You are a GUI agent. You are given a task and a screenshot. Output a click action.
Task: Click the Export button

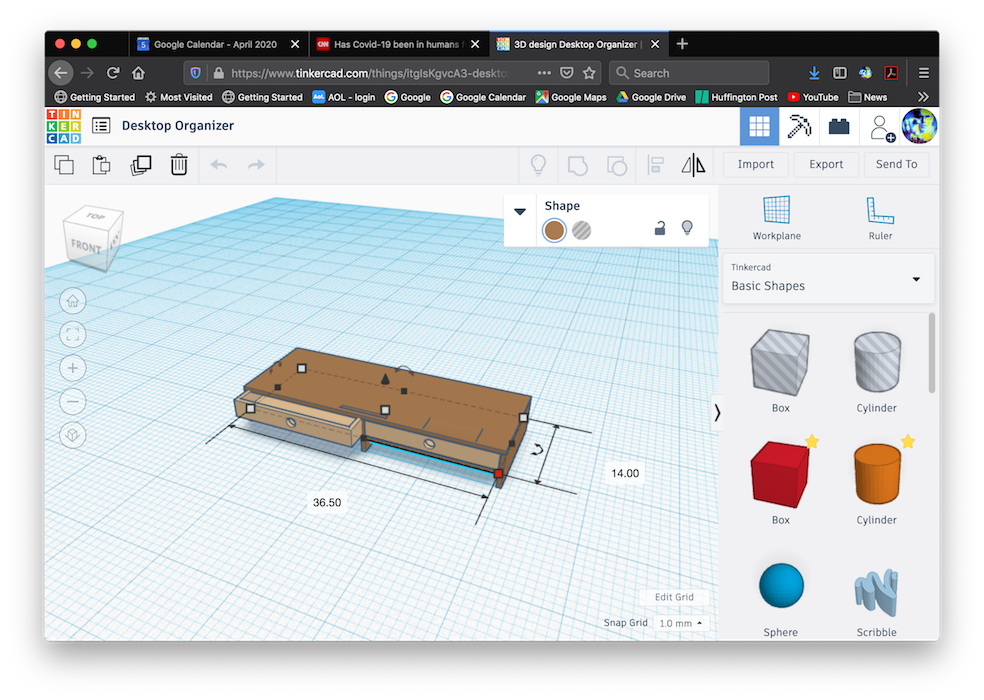[x=826, y=164]
